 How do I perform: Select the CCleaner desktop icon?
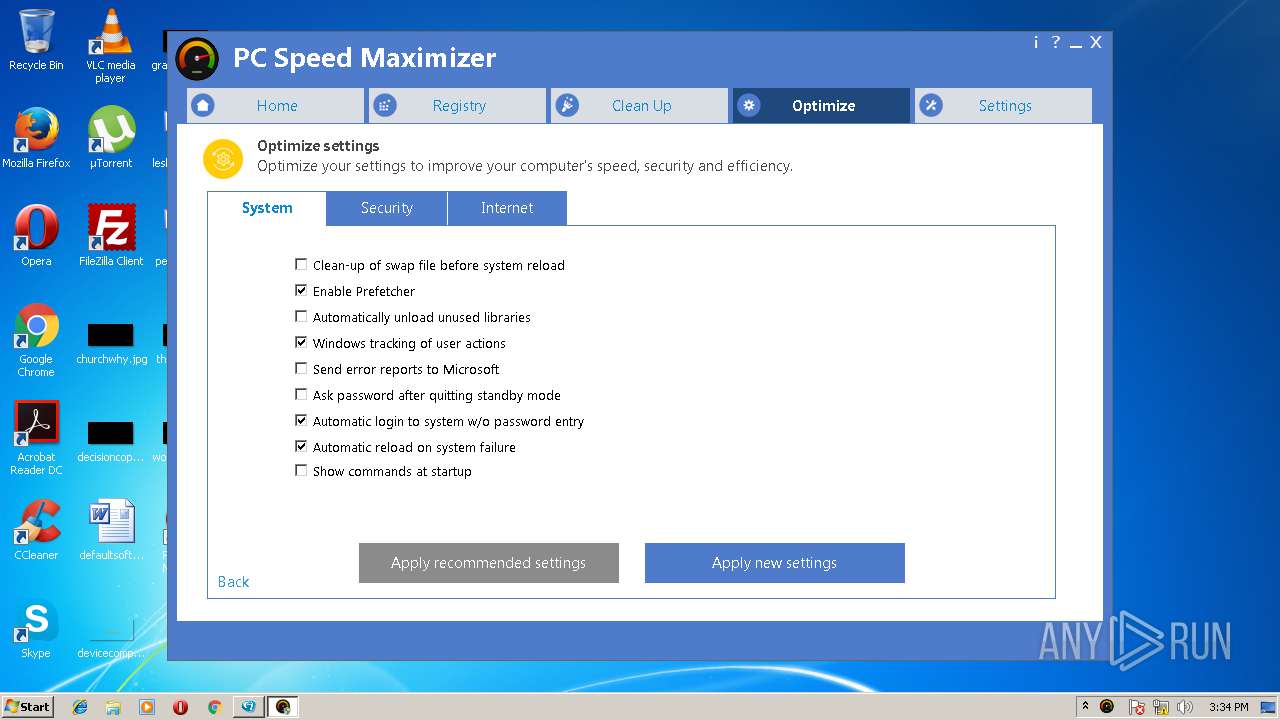coord(36,530)
